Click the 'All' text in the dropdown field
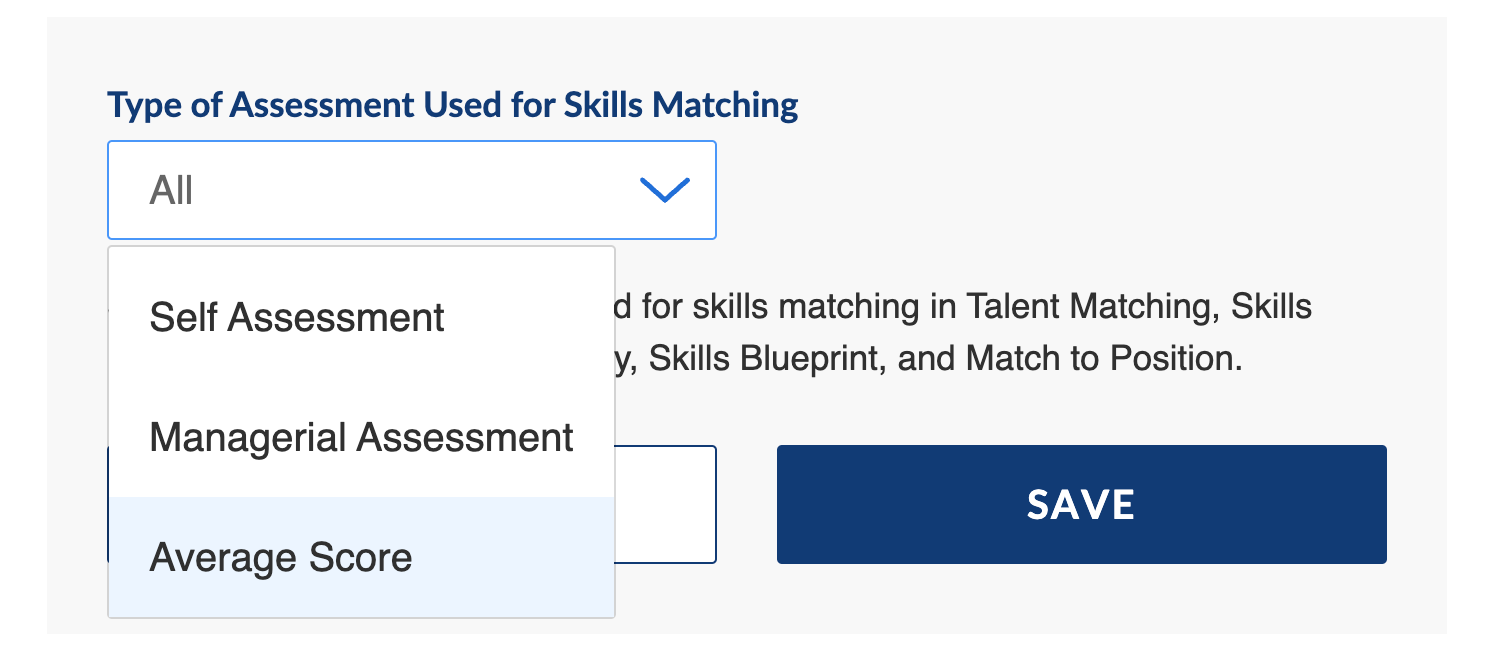This screenshot has width=1512, height=663. (x=172, y=190)
